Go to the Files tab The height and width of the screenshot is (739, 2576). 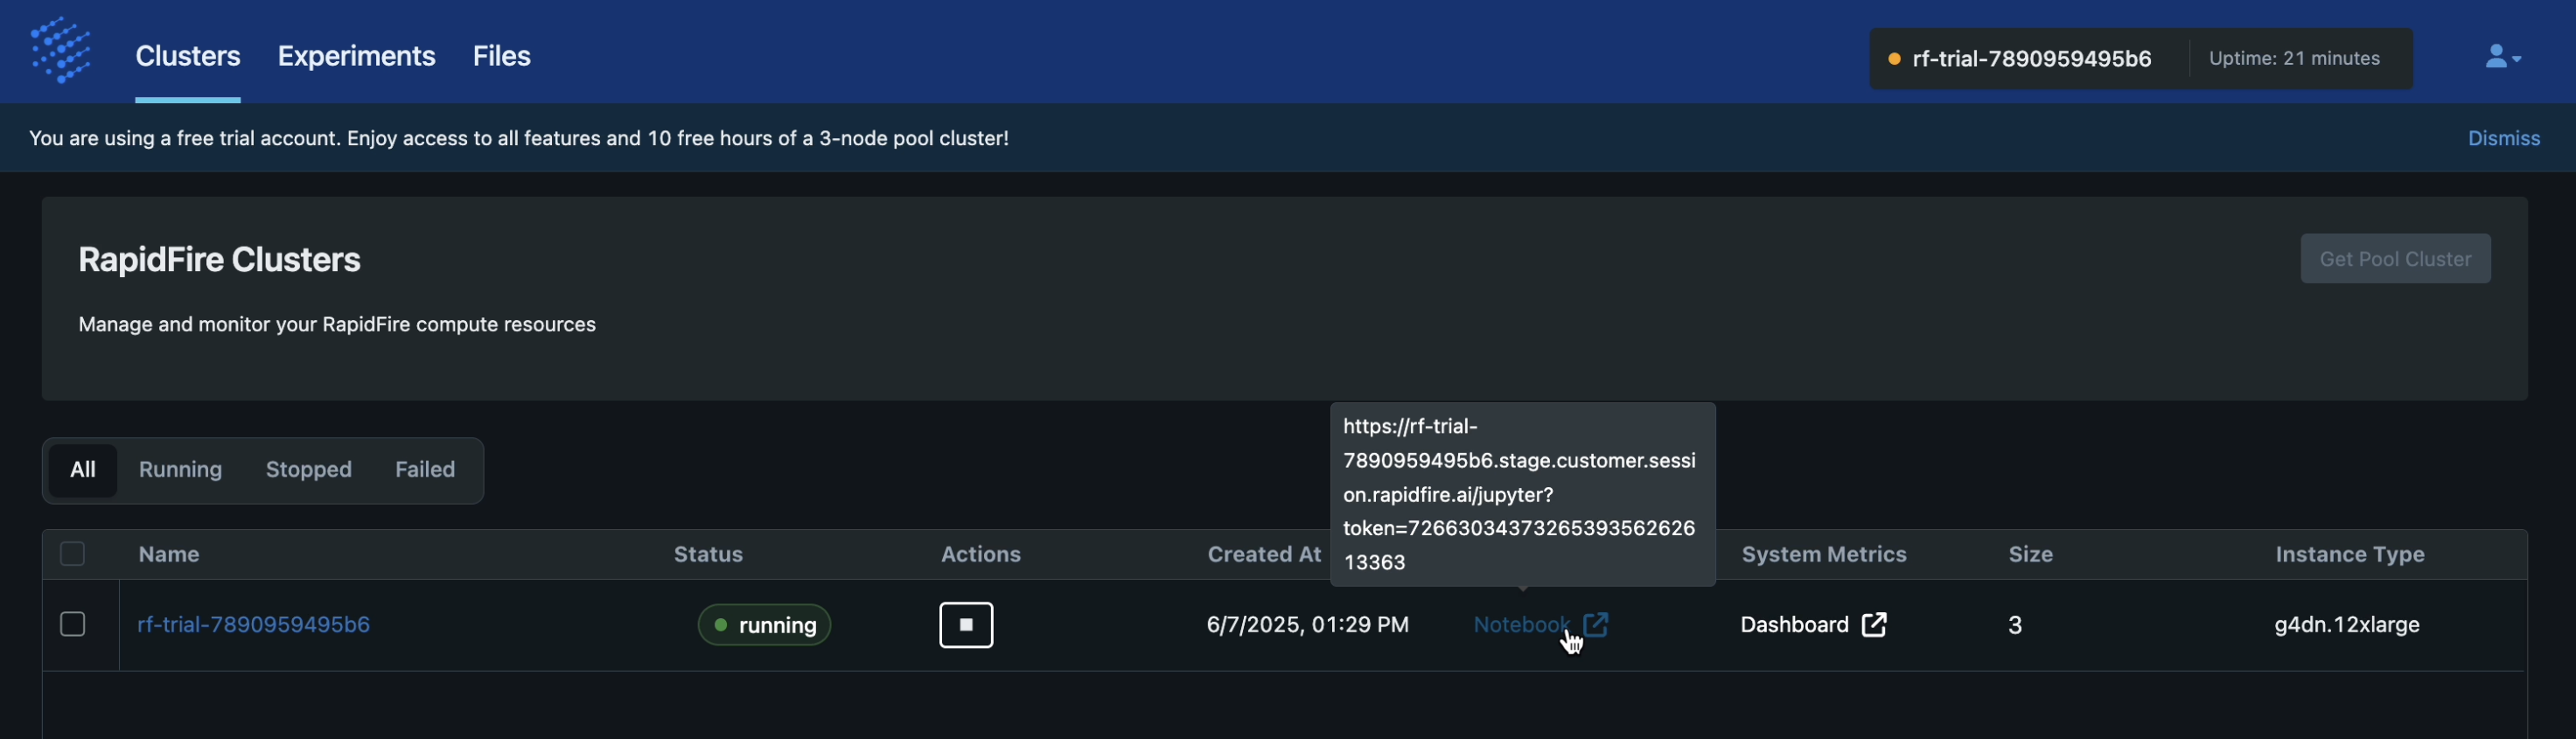[x=502, y=56]
